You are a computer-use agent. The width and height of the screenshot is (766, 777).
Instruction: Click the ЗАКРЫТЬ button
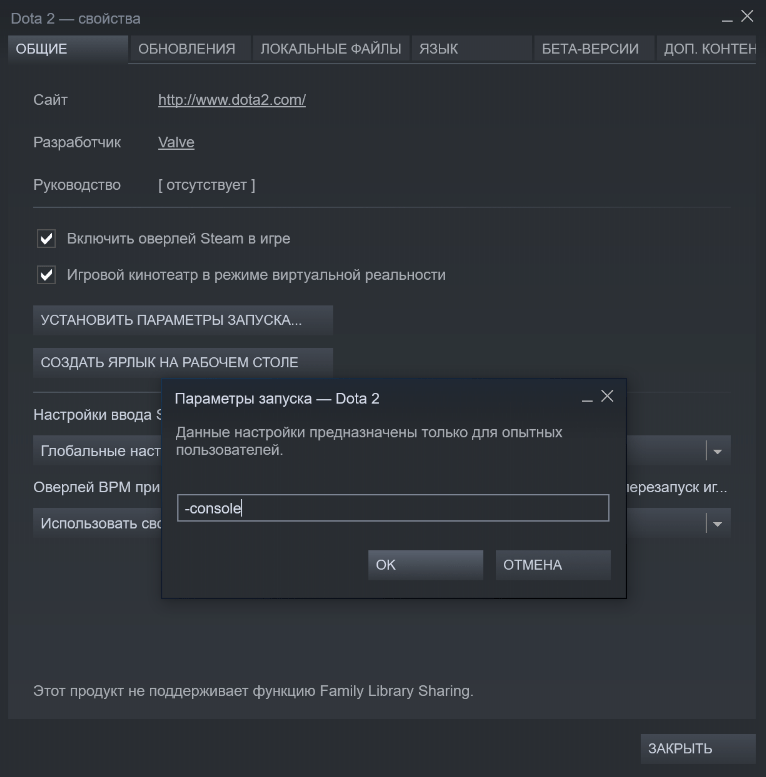(698, 748)
